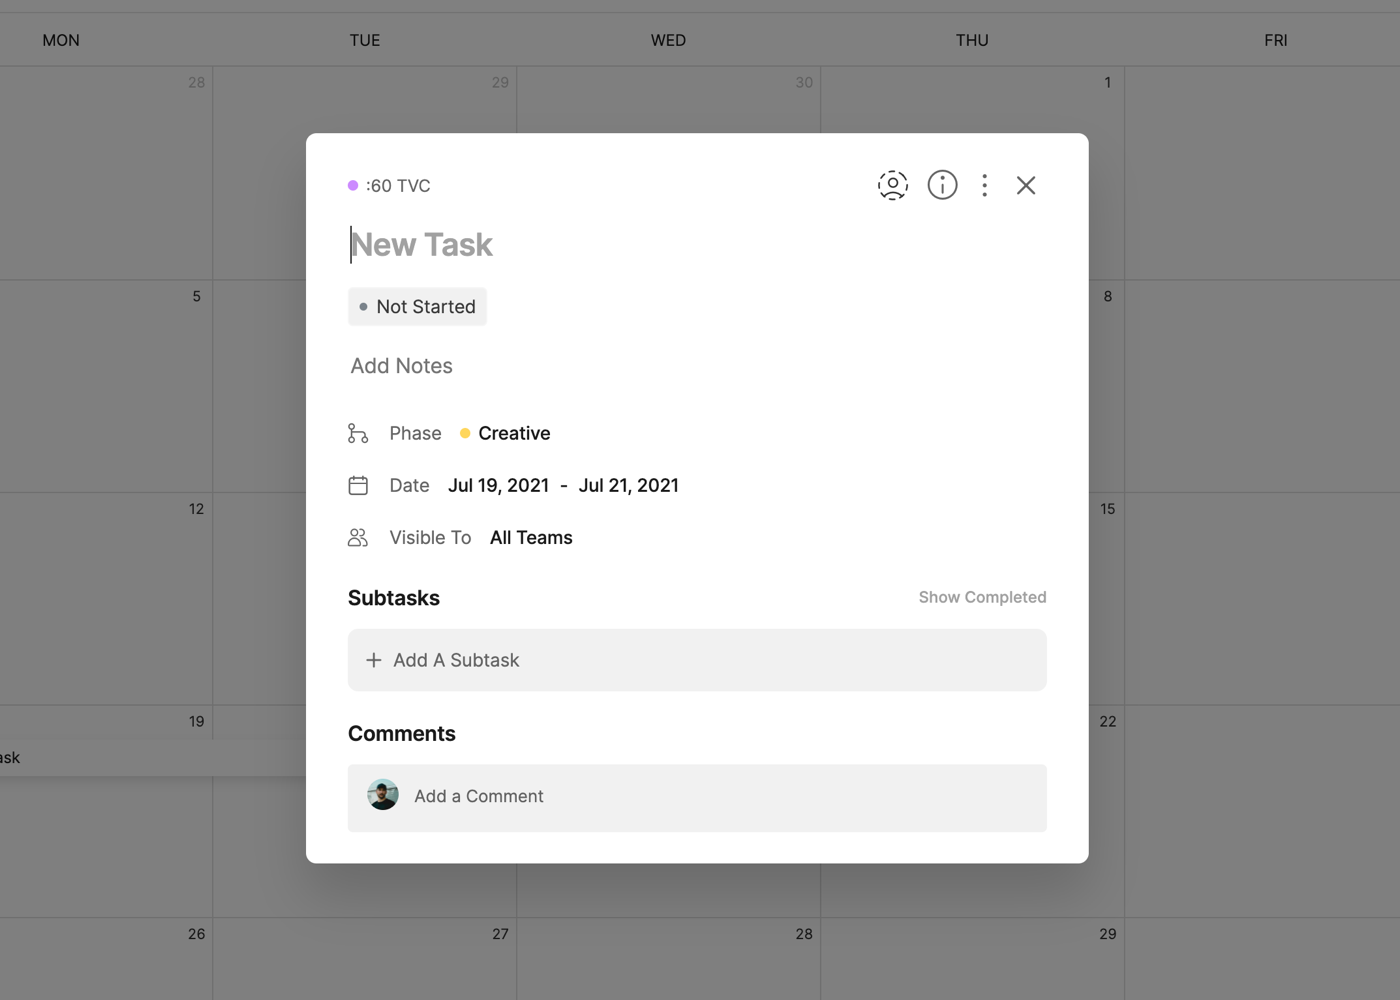The width and height of the screenshot is (1400, 1000).
Task: Click the calendar icon beside Date
Action: point(358,485)
